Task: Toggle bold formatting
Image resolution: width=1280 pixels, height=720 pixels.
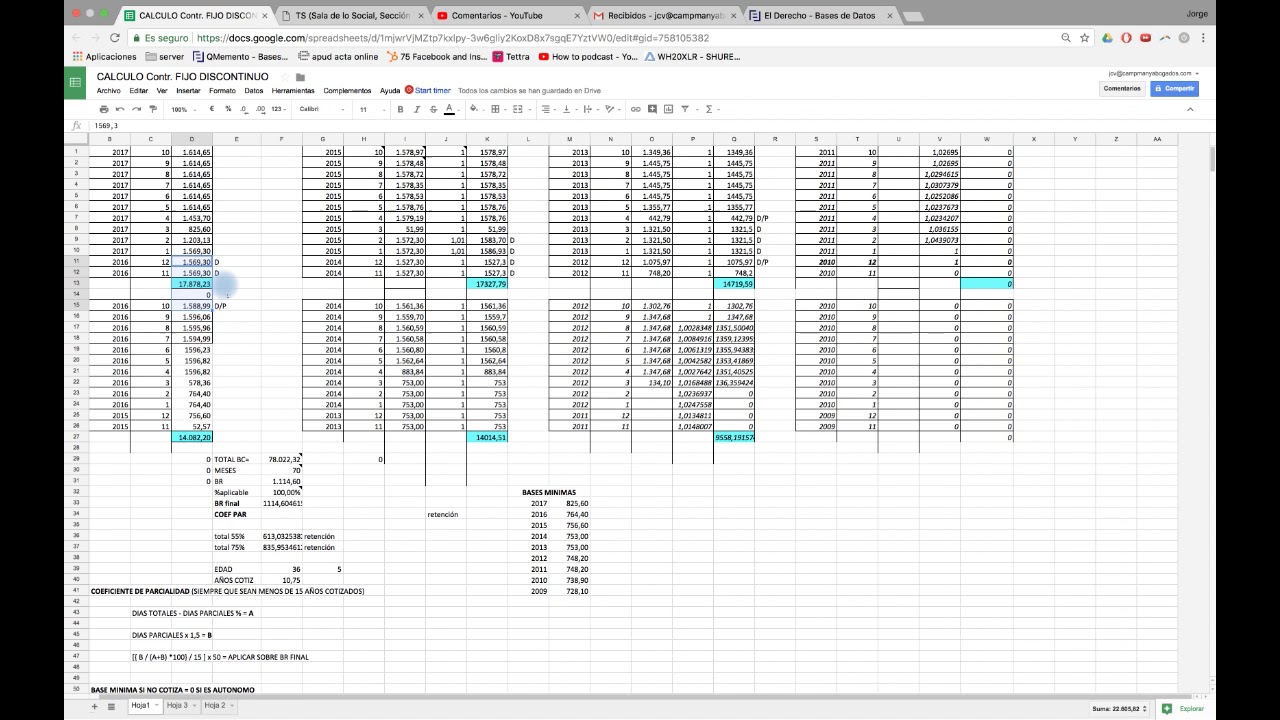Action: click(401, 109)
